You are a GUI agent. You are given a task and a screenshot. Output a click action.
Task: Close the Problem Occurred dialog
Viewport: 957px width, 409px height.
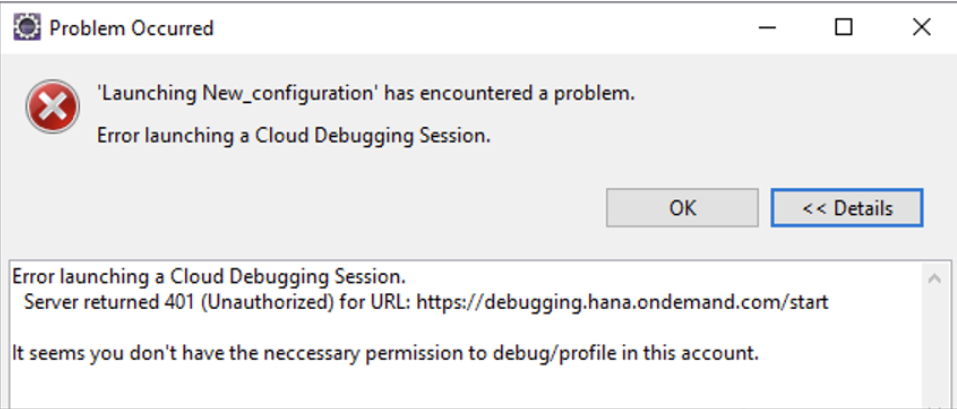(920, 27)
